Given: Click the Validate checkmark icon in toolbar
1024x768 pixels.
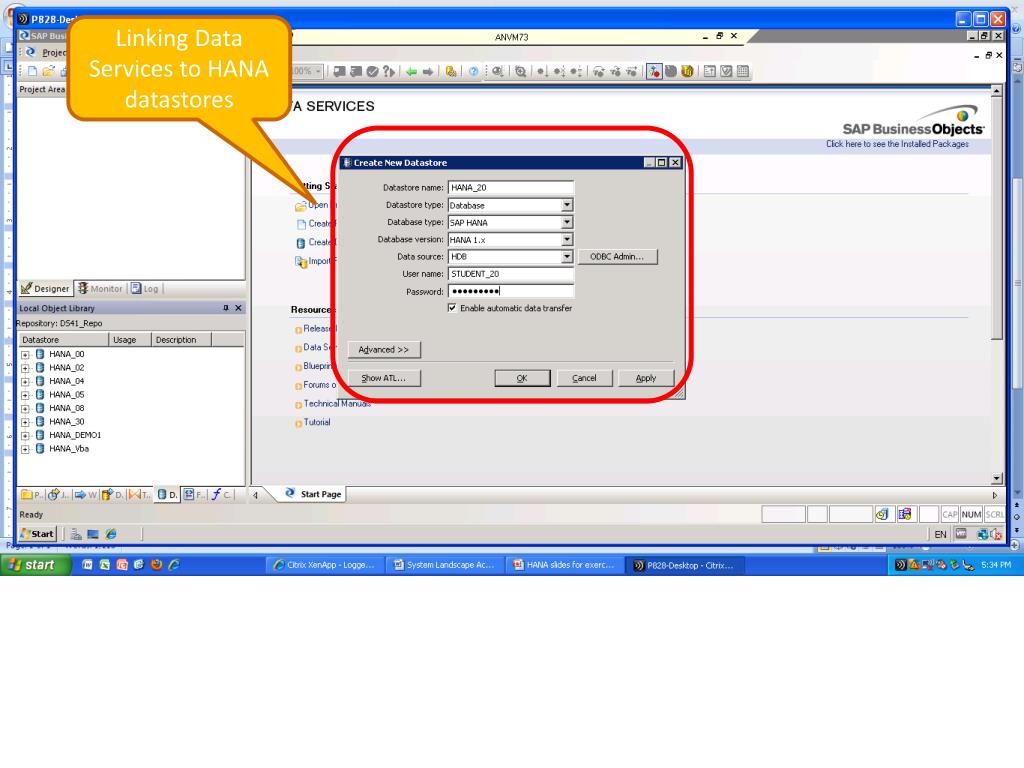Looking at the screenshot, I should (372, 72).
